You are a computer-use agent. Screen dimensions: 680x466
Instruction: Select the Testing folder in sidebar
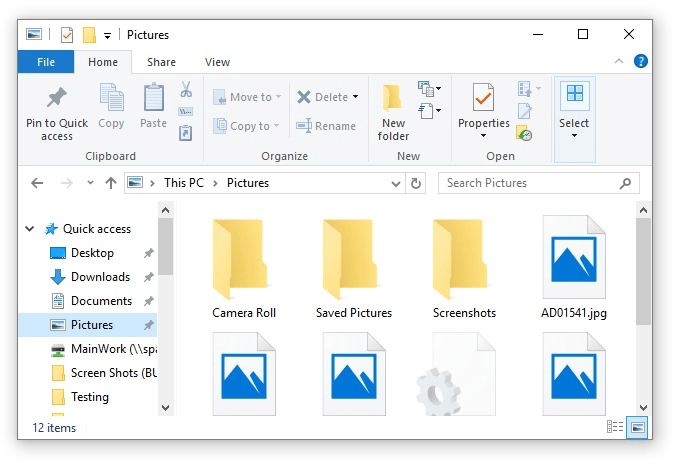[x=88, y=397]
